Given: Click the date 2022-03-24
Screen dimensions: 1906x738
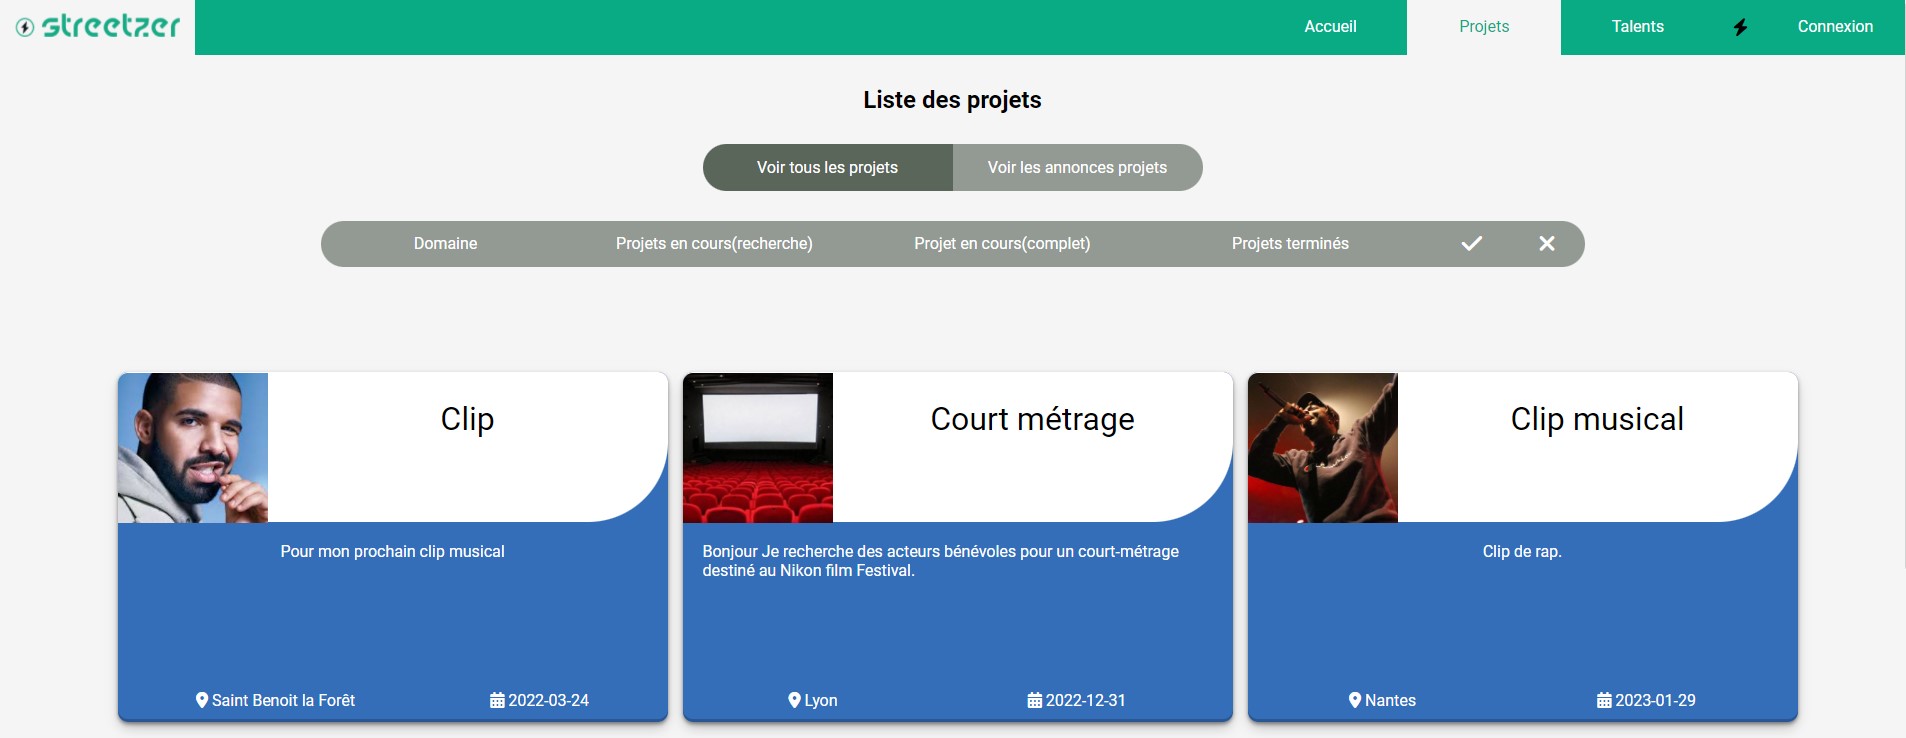Looking at the screenshot, I should 548,701.
